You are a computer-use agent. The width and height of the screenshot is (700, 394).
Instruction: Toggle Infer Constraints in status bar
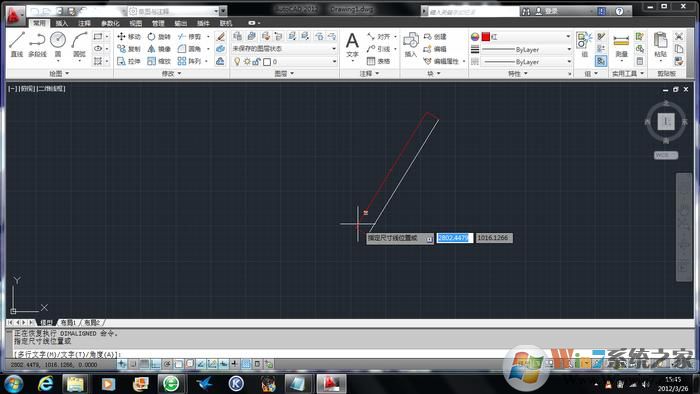[121, 364]
